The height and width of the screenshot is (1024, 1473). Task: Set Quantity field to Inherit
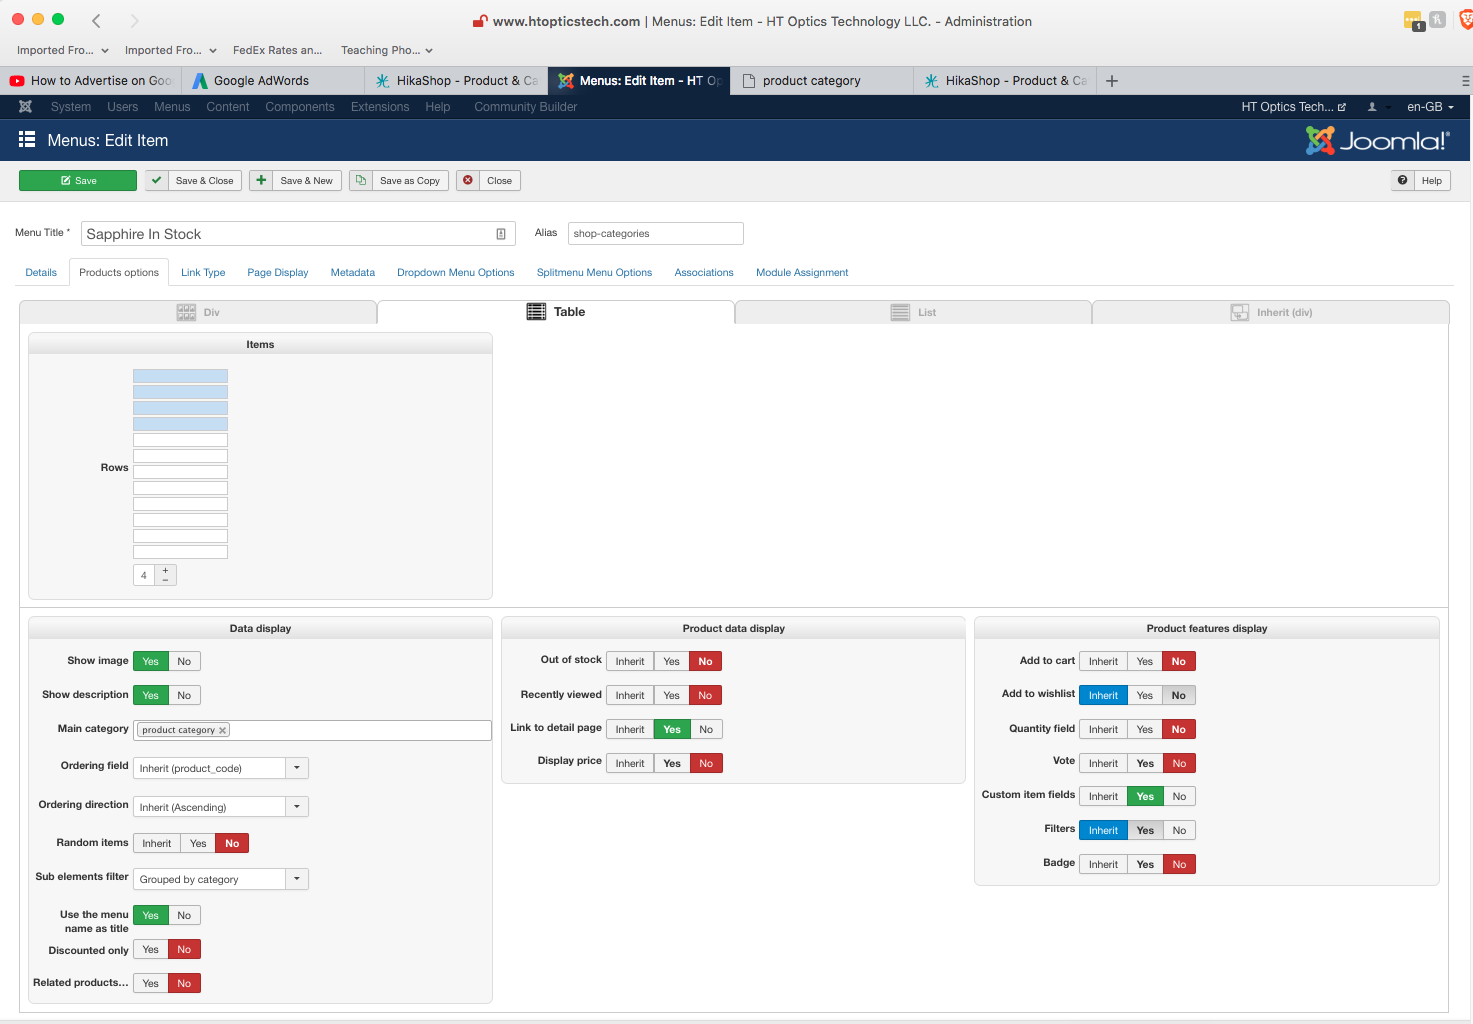[1103, 730]
